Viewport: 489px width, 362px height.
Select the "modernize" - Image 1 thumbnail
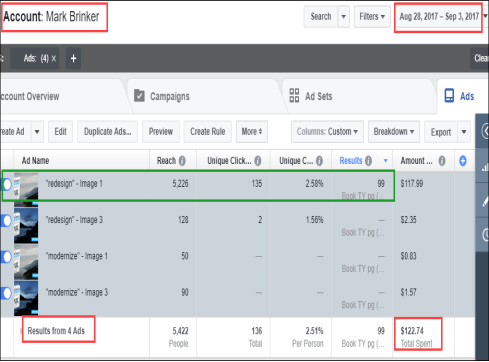(26, 262)
